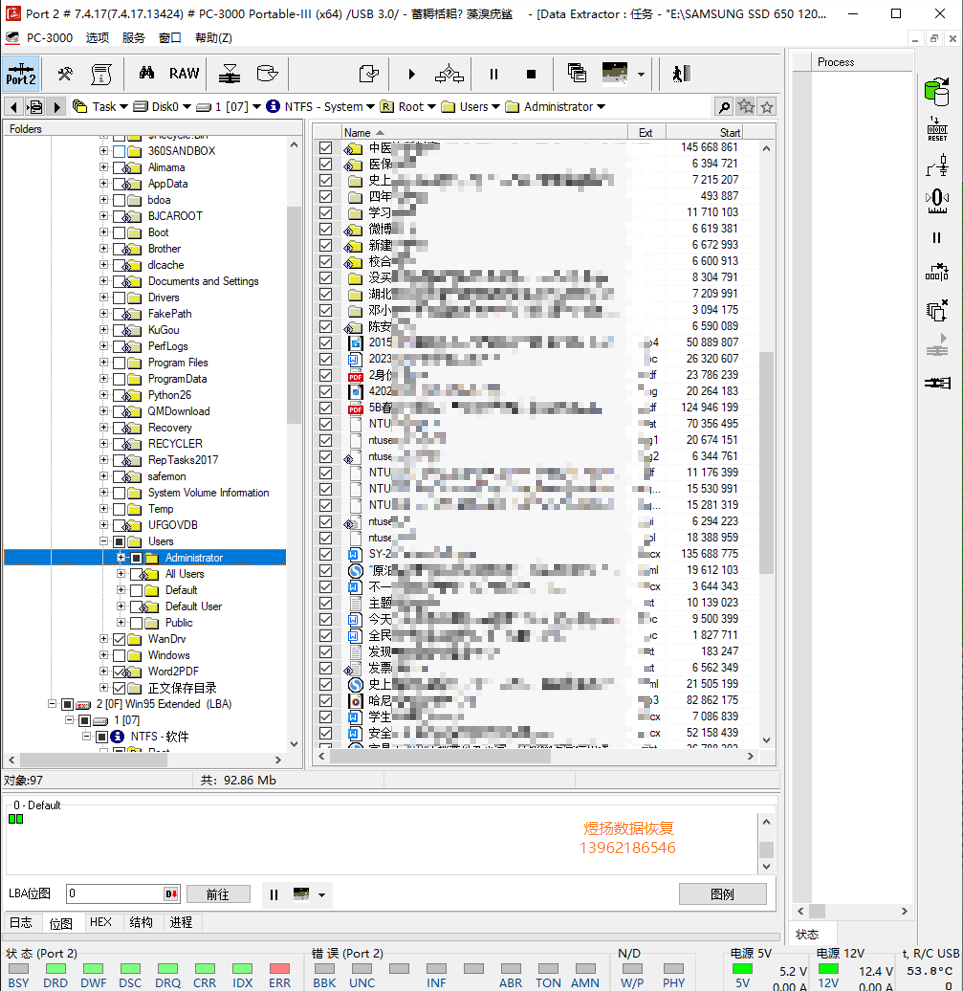Click the RESET icon in right sidebar
Viewport: 963px width, 991px height.
click(x=937, y=129)
